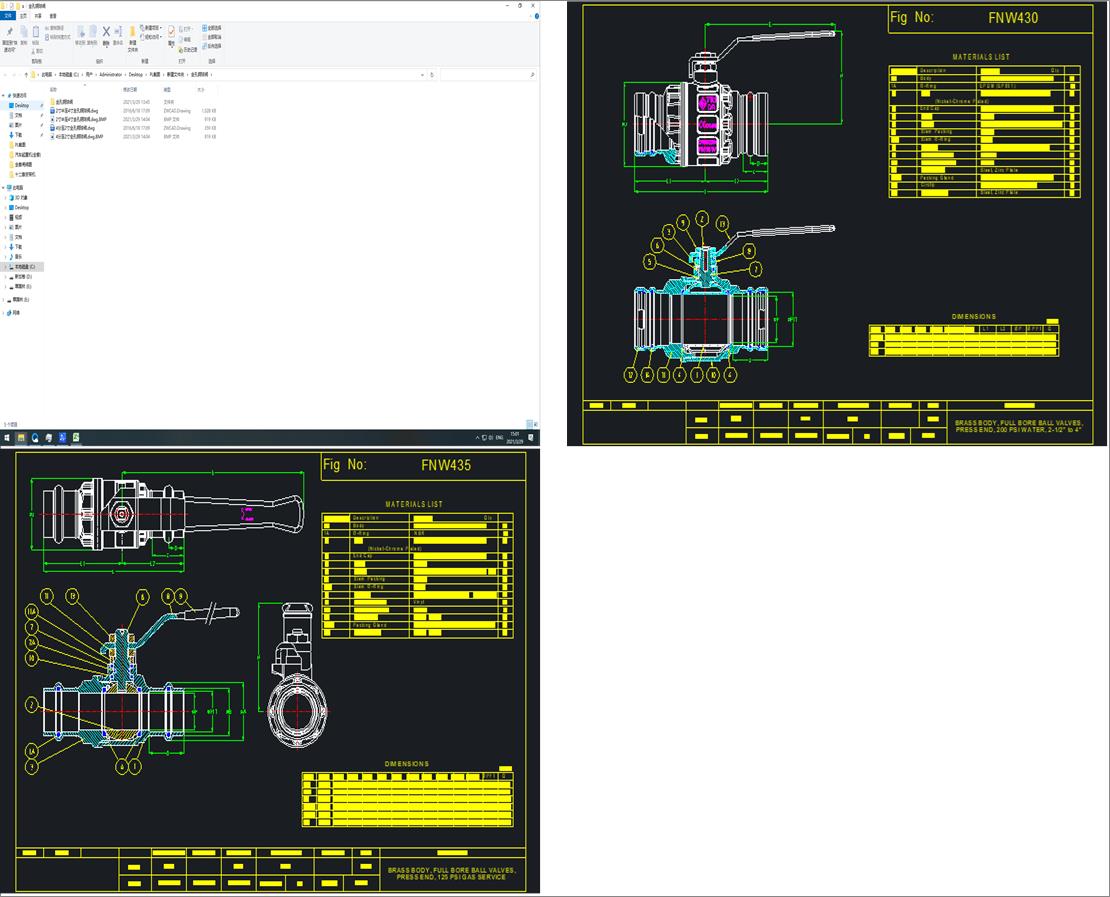
Task: Open the blue File tab in Explorer
Action: 8,16
